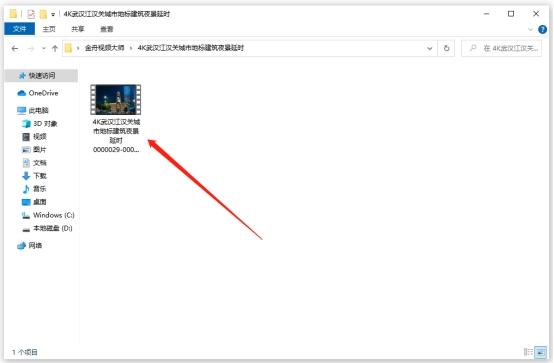Open the Customize Quick Access Toolbar dropdown
The image size is (554, 363).
53,14
